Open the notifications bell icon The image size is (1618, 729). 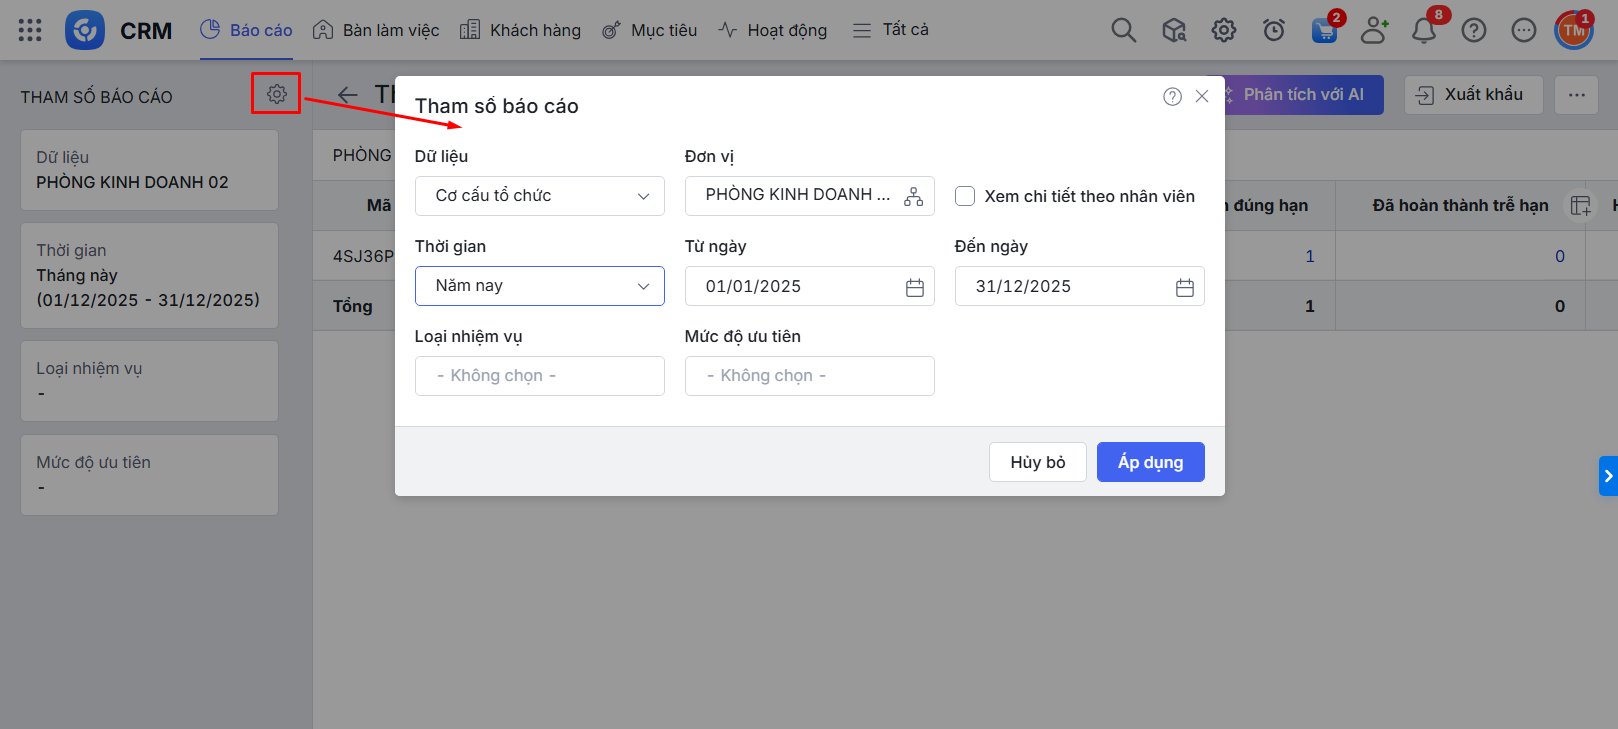click(x=1423, y=31)
